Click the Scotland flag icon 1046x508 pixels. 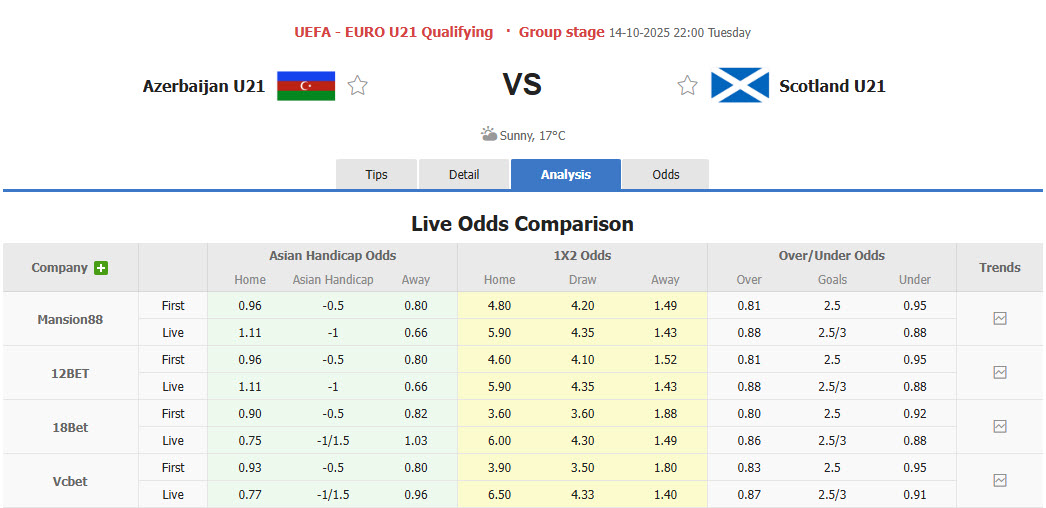(740, 86)
